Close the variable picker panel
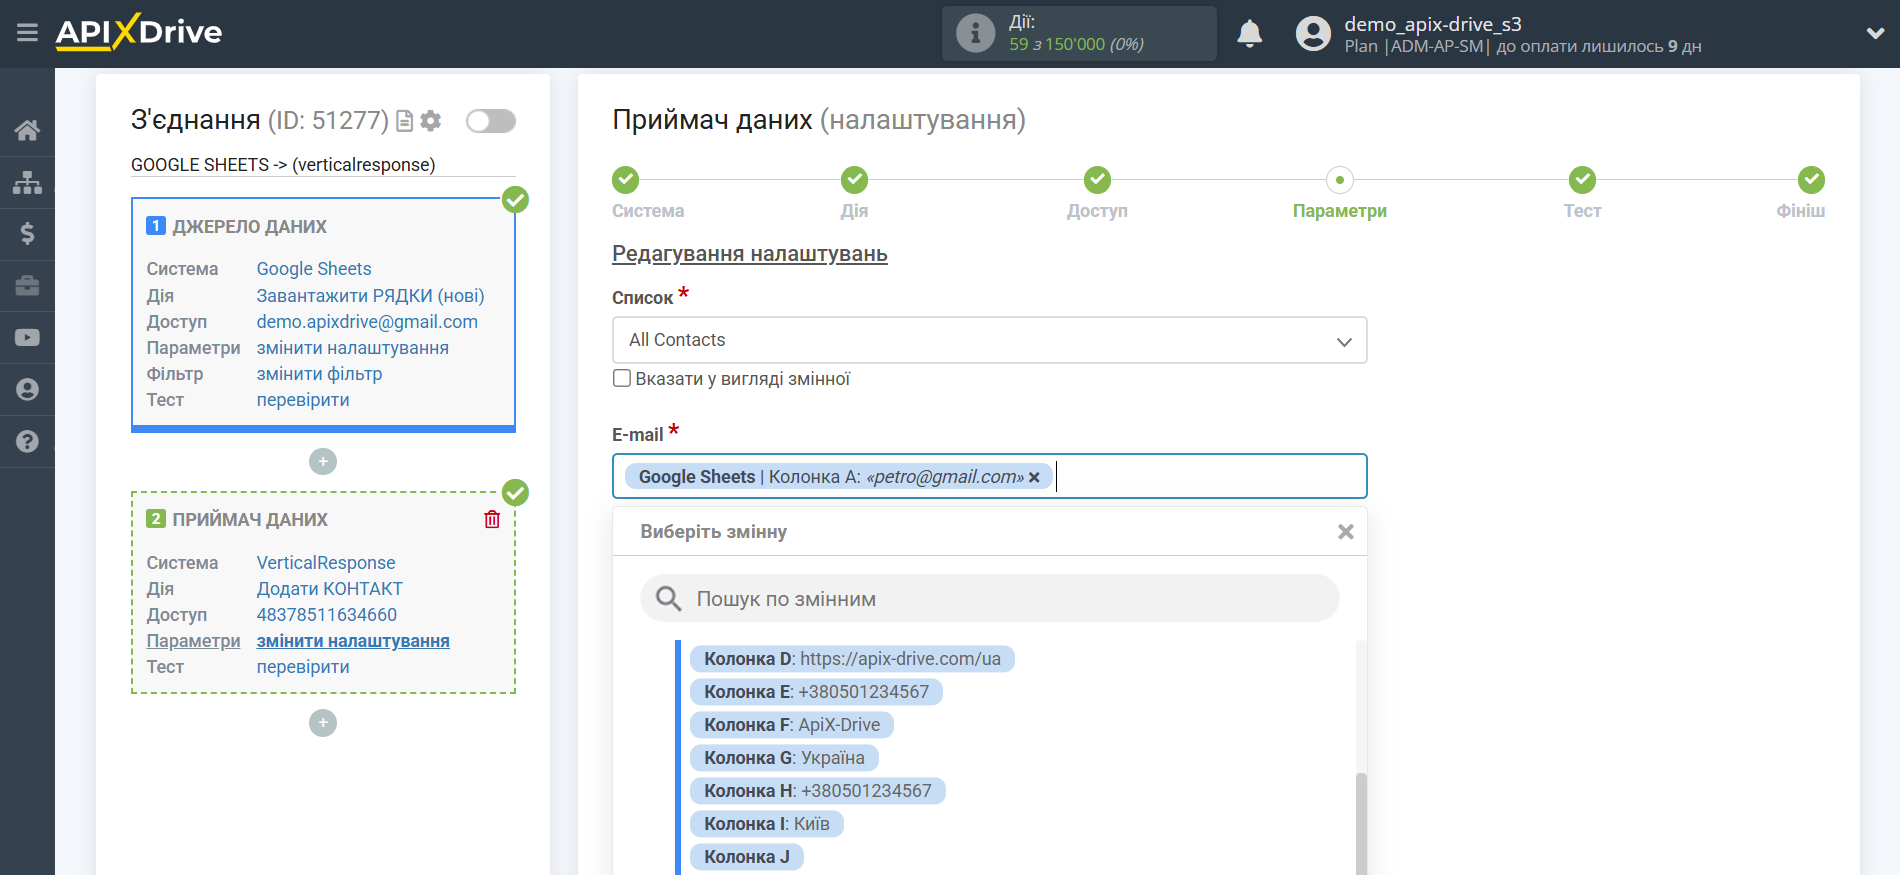Viewport: 1900px width, 875px height. click(x=1346, y=532)
